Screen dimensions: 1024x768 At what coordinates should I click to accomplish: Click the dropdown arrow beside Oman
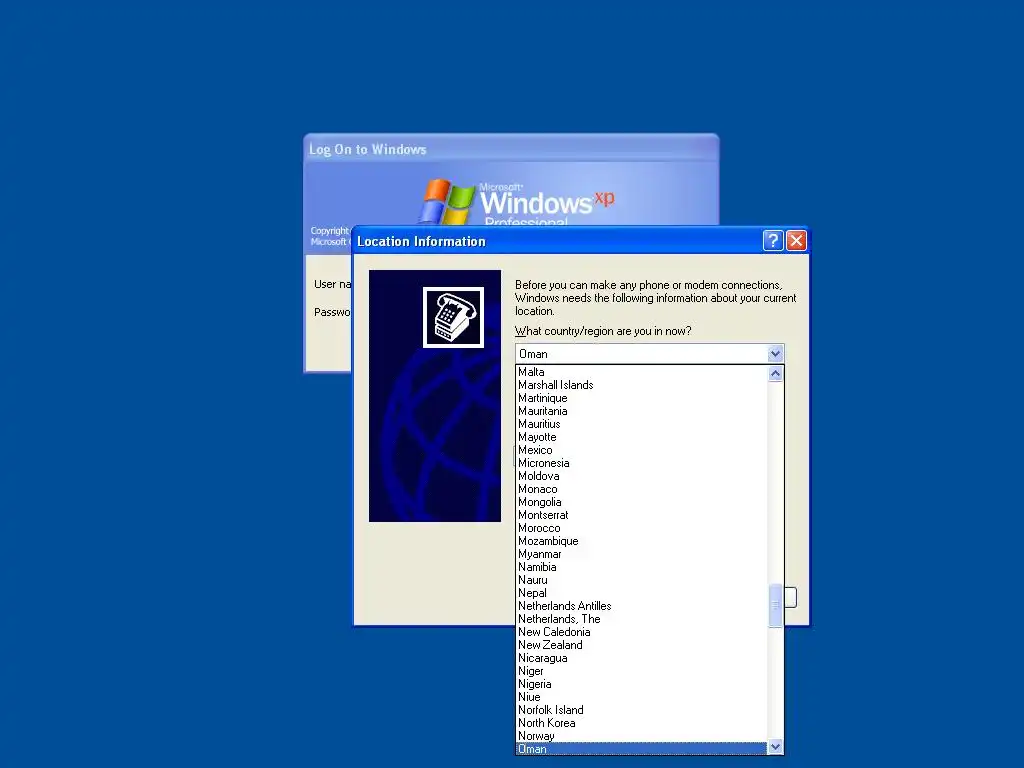775,354
